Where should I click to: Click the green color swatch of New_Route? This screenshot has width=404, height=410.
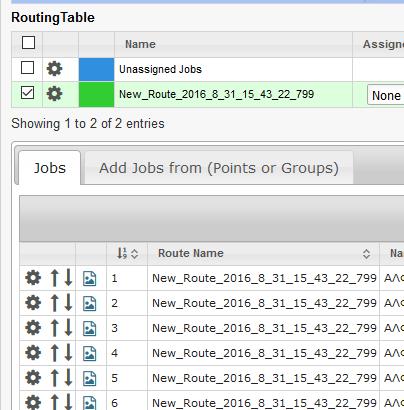coord(96,94)
